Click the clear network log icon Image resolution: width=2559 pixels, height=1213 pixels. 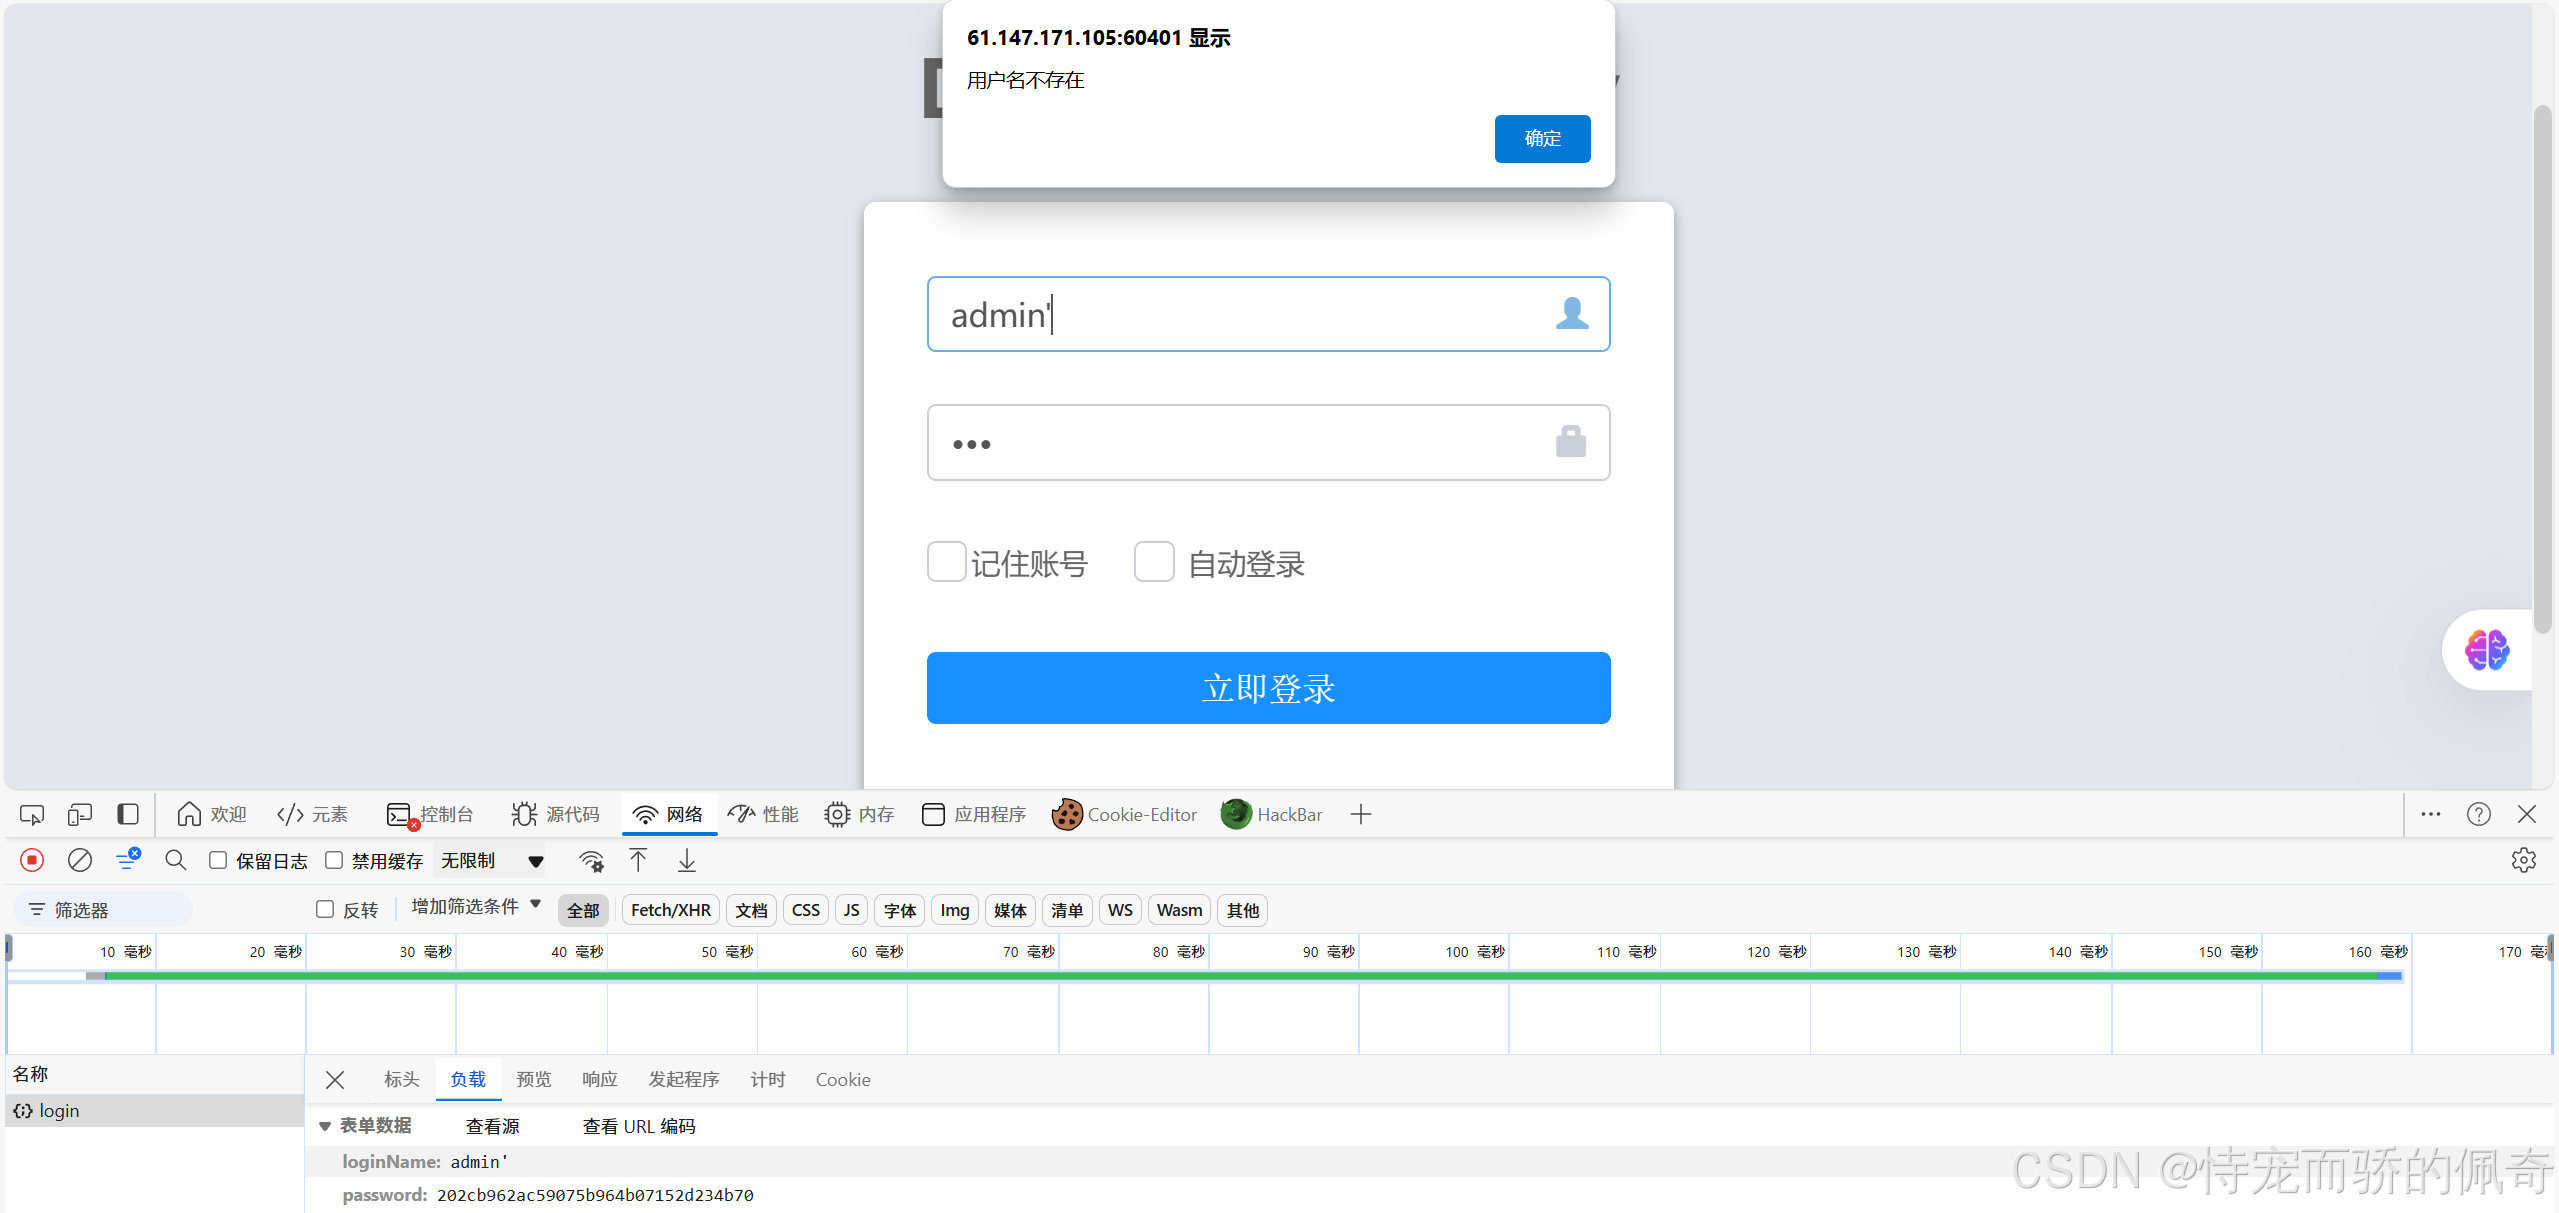click(80, 860)
